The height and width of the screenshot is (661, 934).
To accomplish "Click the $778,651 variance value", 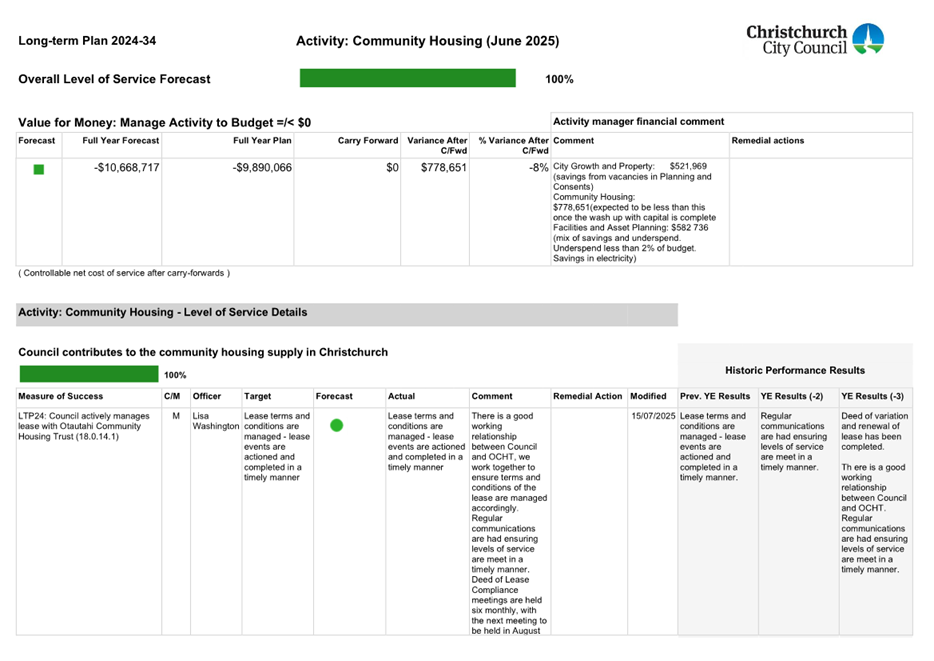I will (443, 168).
